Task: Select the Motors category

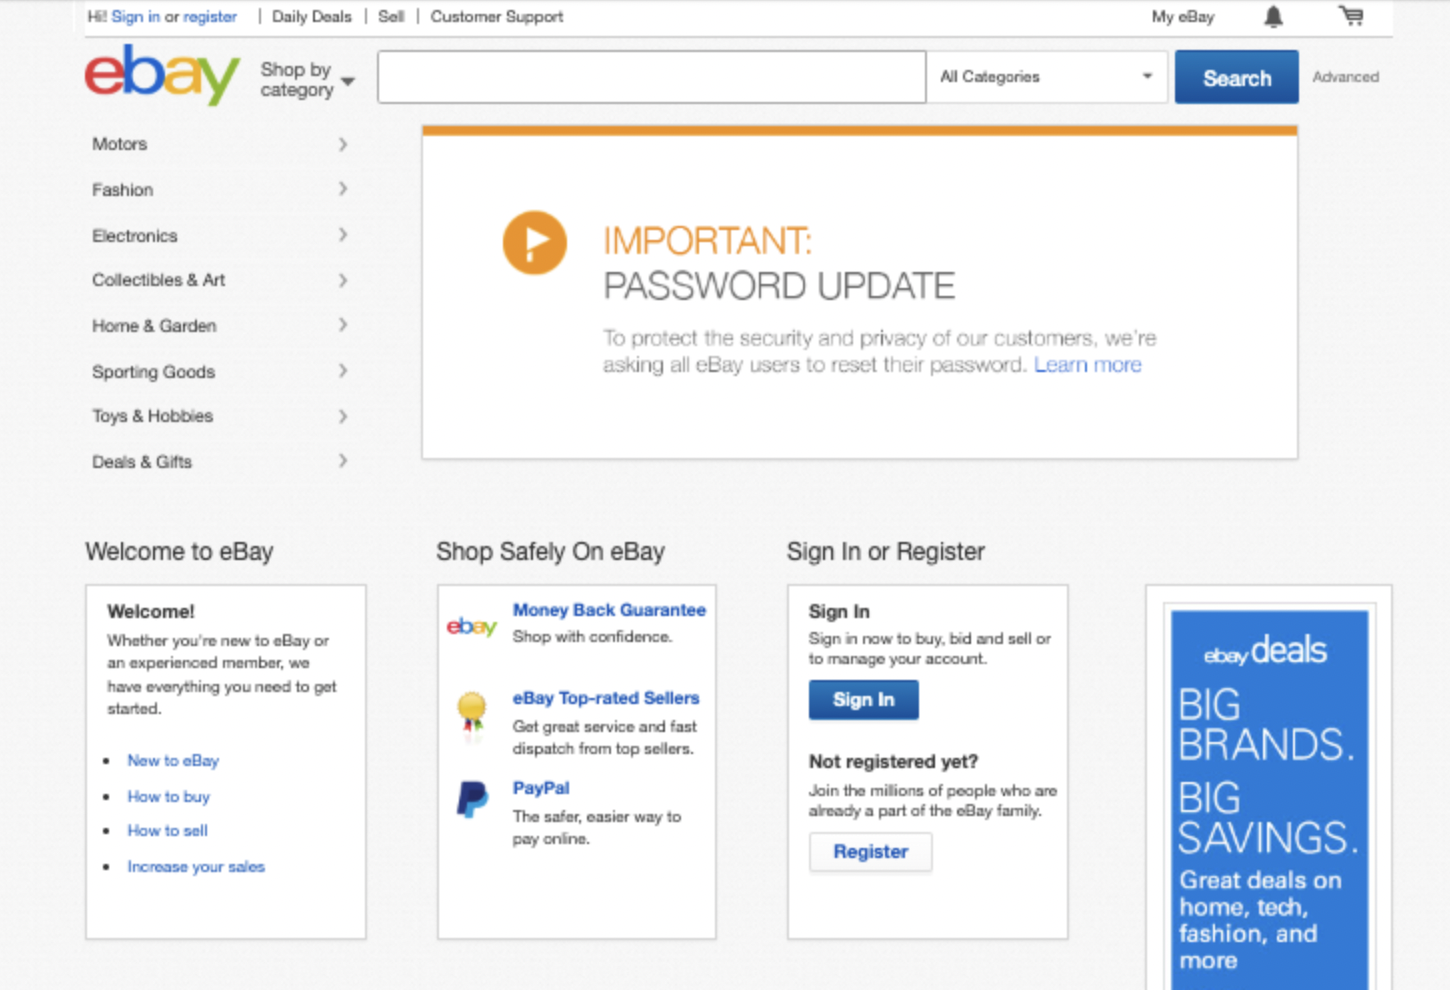Action: (120, 144)
